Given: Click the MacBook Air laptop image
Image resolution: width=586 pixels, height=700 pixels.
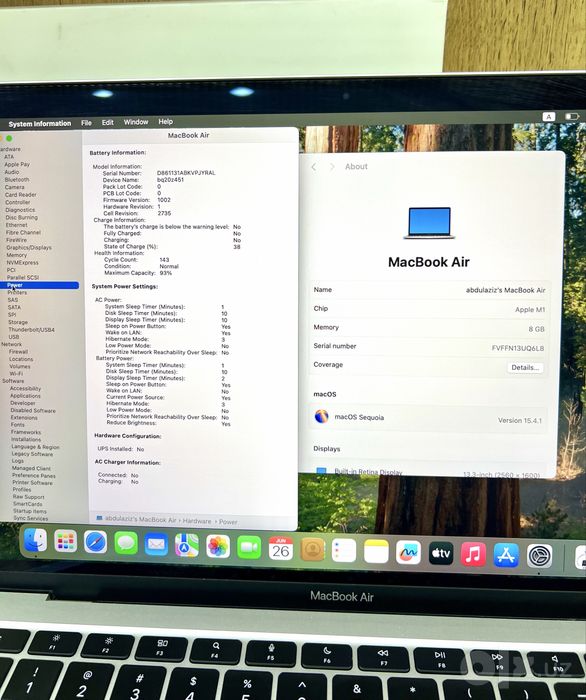Looking at the screenshot, I should pos(429,222).
